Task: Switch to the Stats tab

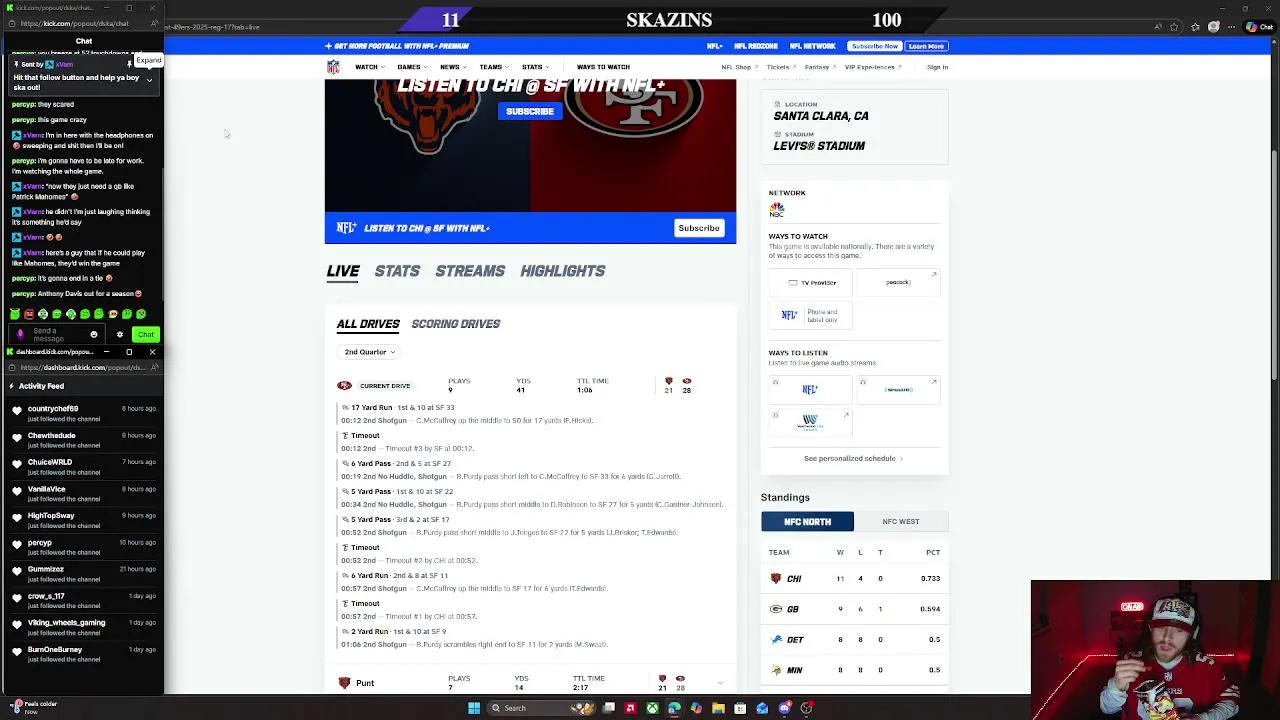Action: (x=397, y=271)
